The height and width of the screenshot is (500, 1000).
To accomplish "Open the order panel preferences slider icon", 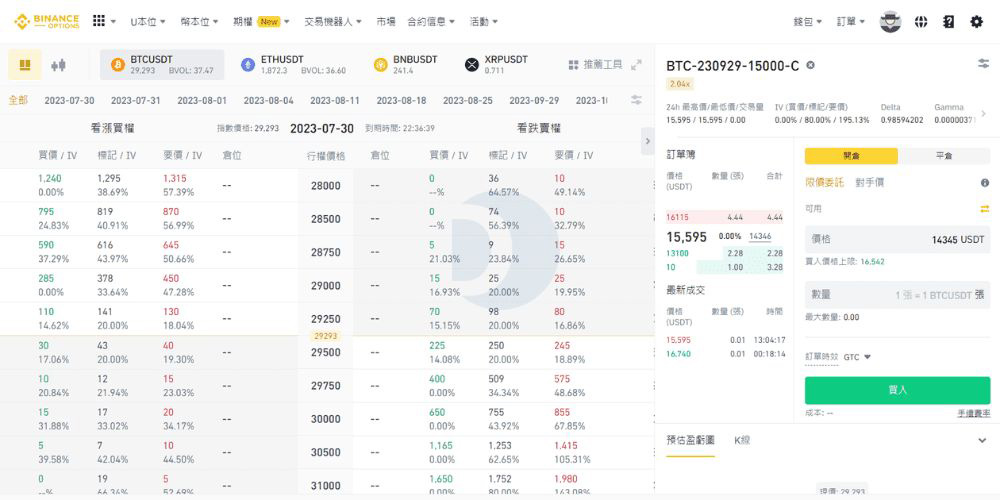I will tap(983, 63).
